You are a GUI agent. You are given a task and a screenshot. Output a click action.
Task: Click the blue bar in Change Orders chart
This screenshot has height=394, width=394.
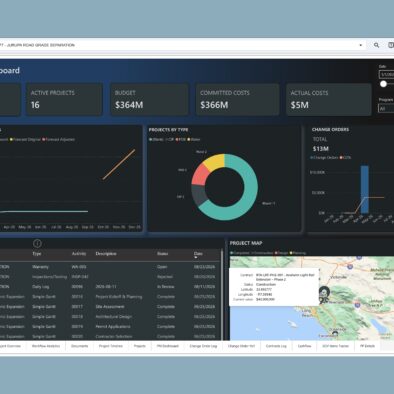point(365,189)
